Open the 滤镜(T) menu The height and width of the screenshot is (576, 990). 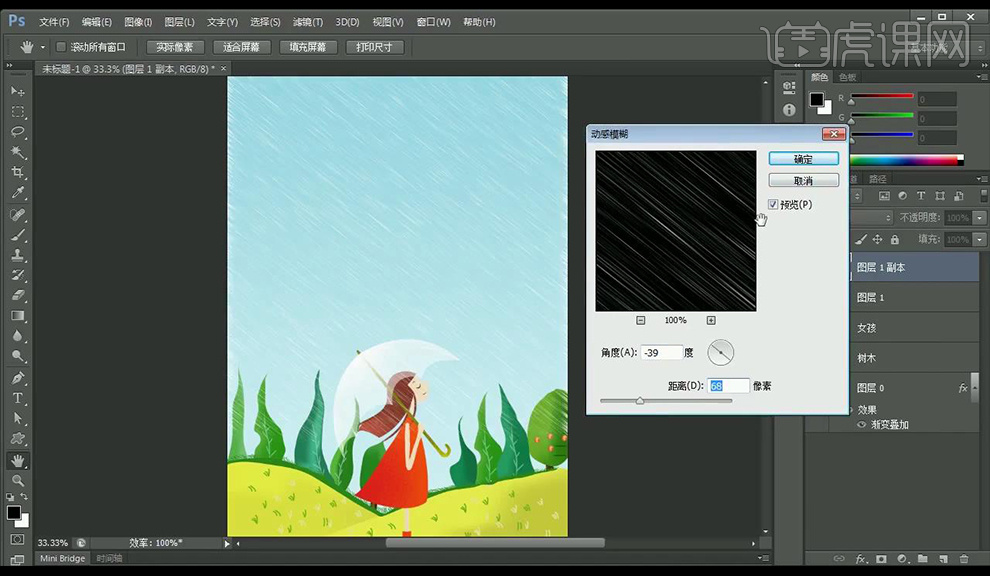tap(307, 22)
